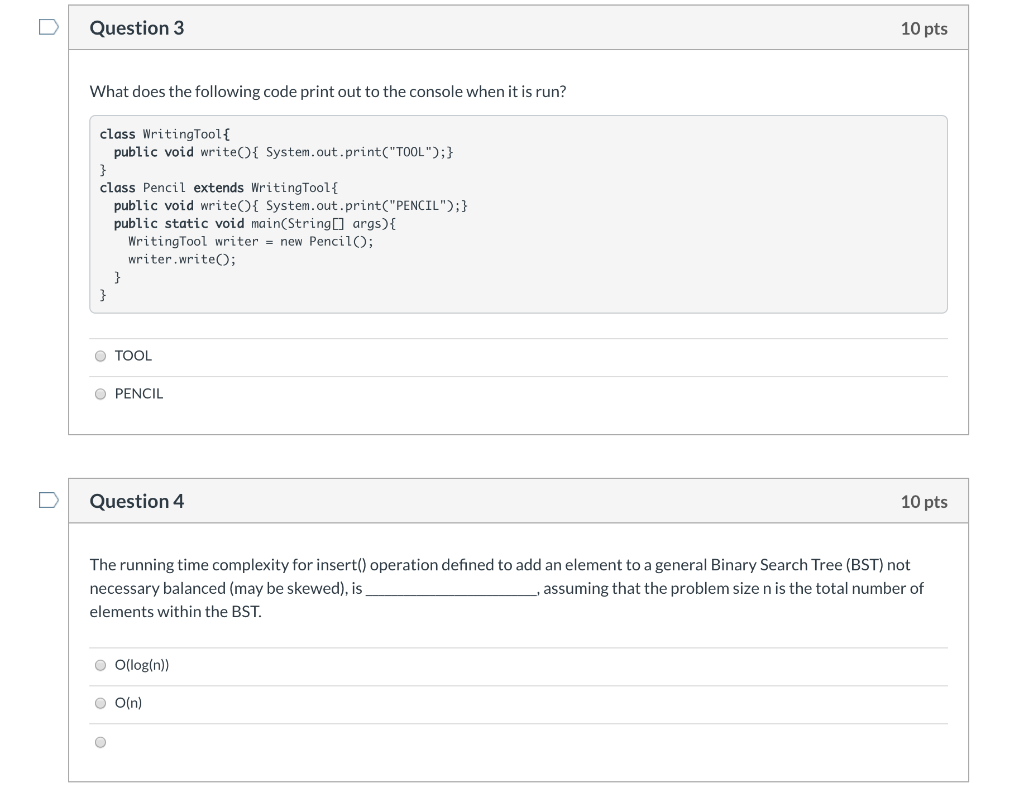Viewport: 1024px width, 788px height.
Task: Pick the O(log(n)) radio button
Action: pos(100,665)
